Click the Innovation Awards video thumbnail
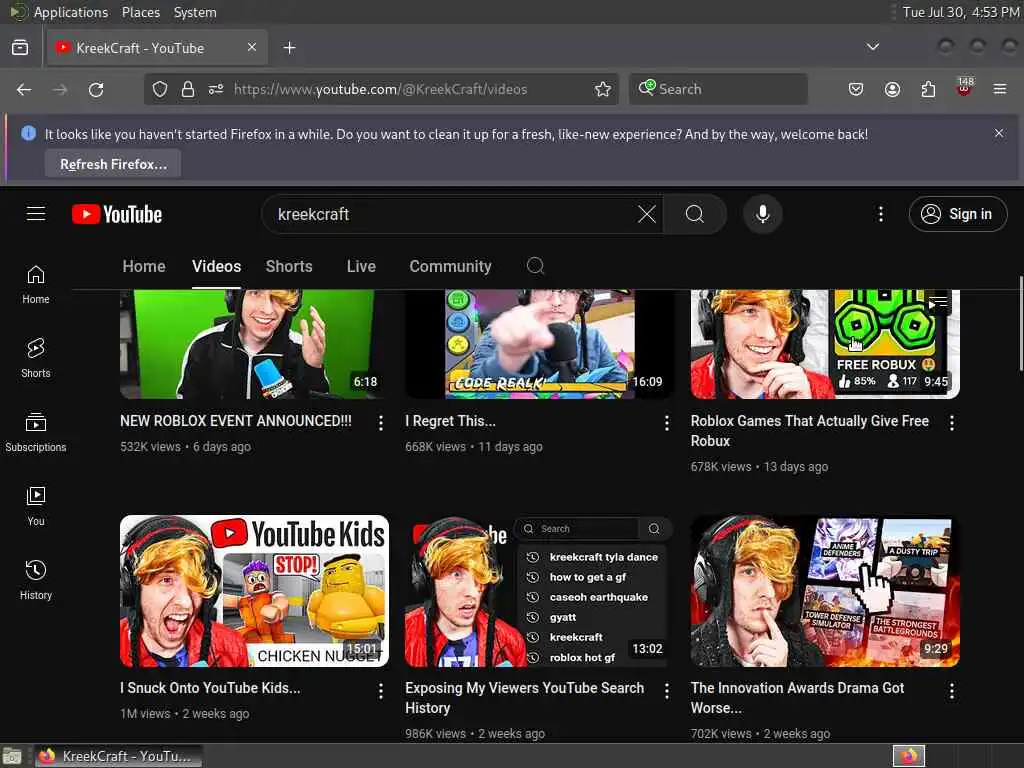Screen dimensions: 1024x768 pos(825,591)
